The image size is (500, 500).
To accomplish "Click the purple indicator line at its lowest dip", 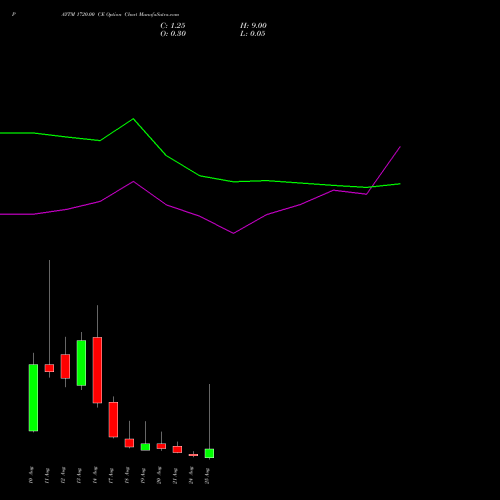I will click(x=233, y=233).
